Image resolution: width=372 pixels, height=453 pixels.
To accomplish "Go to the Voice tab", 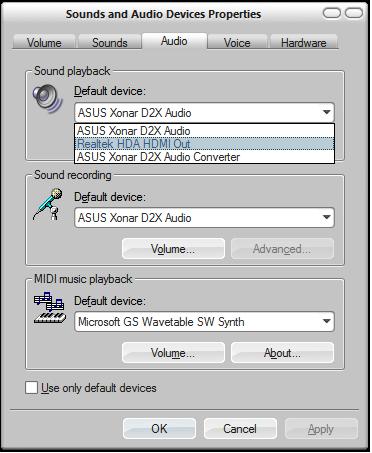I will (x=237, y=43).
